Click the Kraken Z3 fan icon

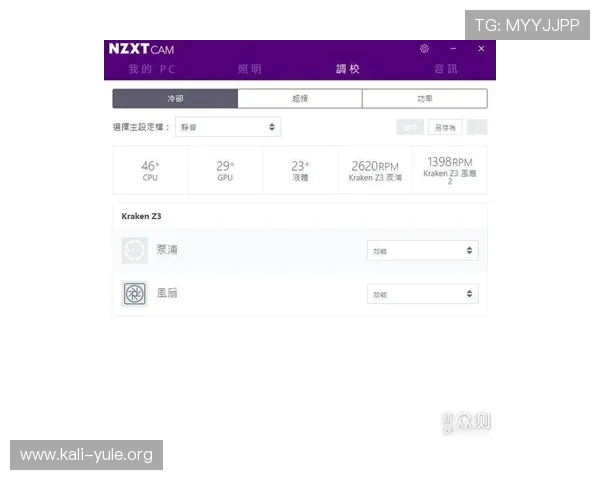click(x=135, y=294)
